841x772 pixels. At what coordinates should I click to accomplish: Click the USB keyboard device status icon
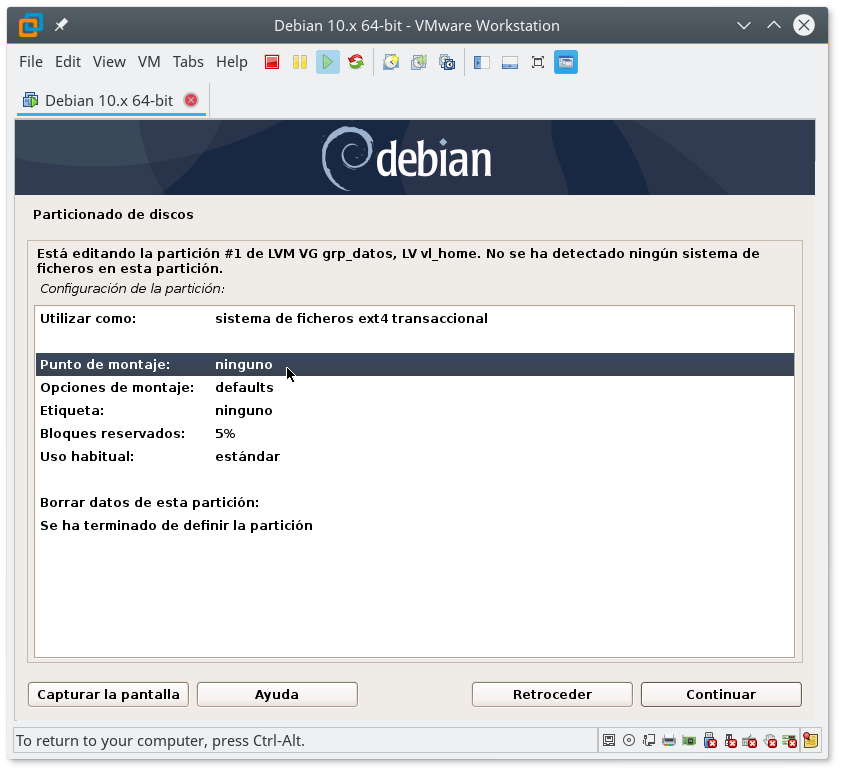click(x=750, y=741)
